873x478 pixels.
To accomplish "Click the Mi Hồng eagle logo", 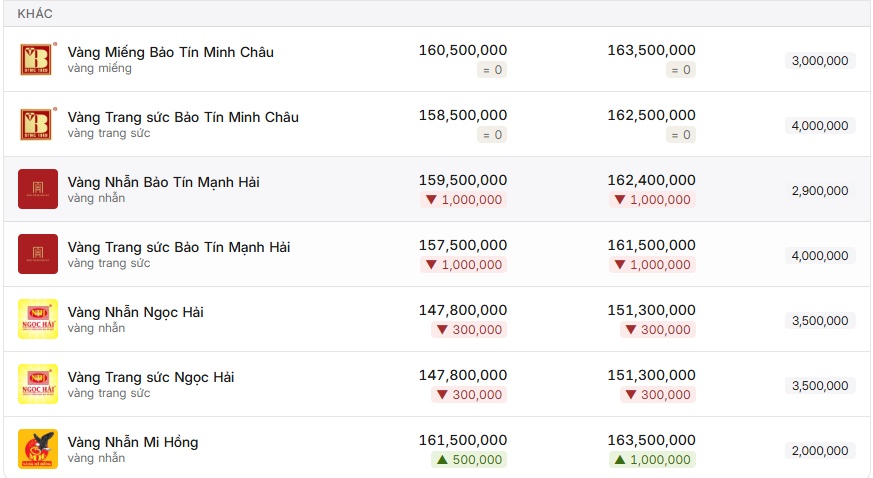I will point(37,449).
